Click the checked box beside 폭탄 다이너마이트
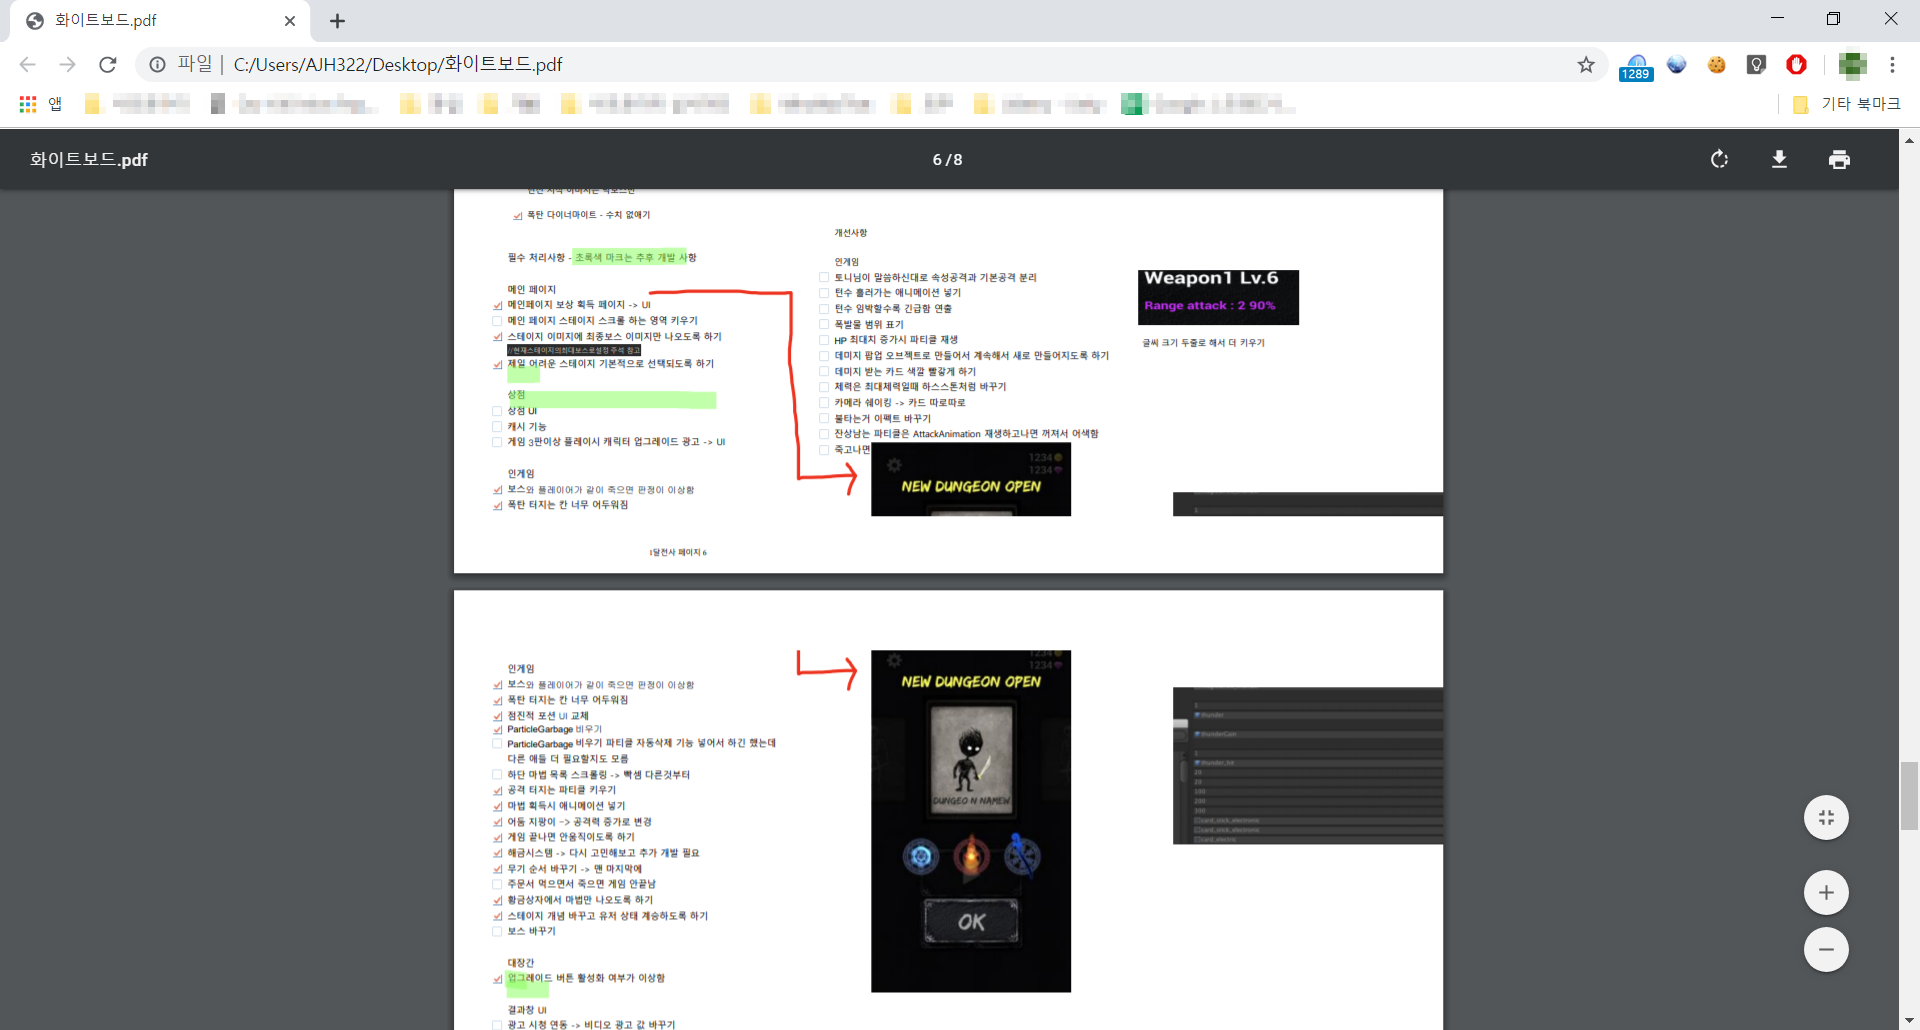1920x1030 pixels. coord(517,216)
